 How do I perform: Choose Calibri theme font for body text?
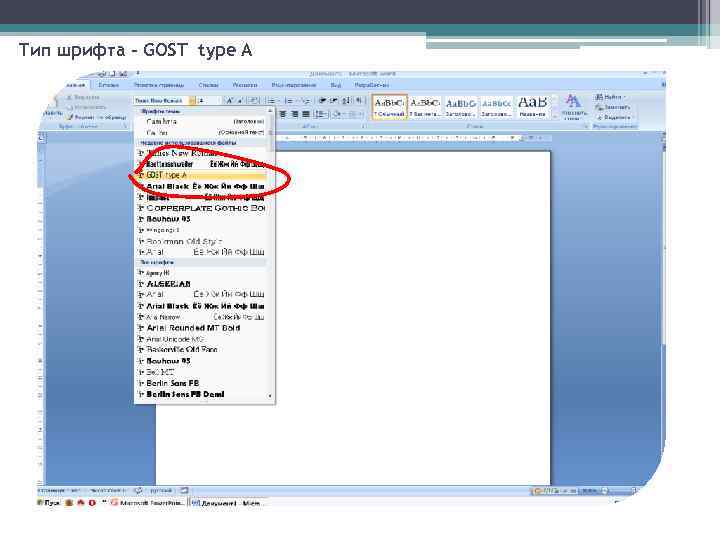coord(202,132)
